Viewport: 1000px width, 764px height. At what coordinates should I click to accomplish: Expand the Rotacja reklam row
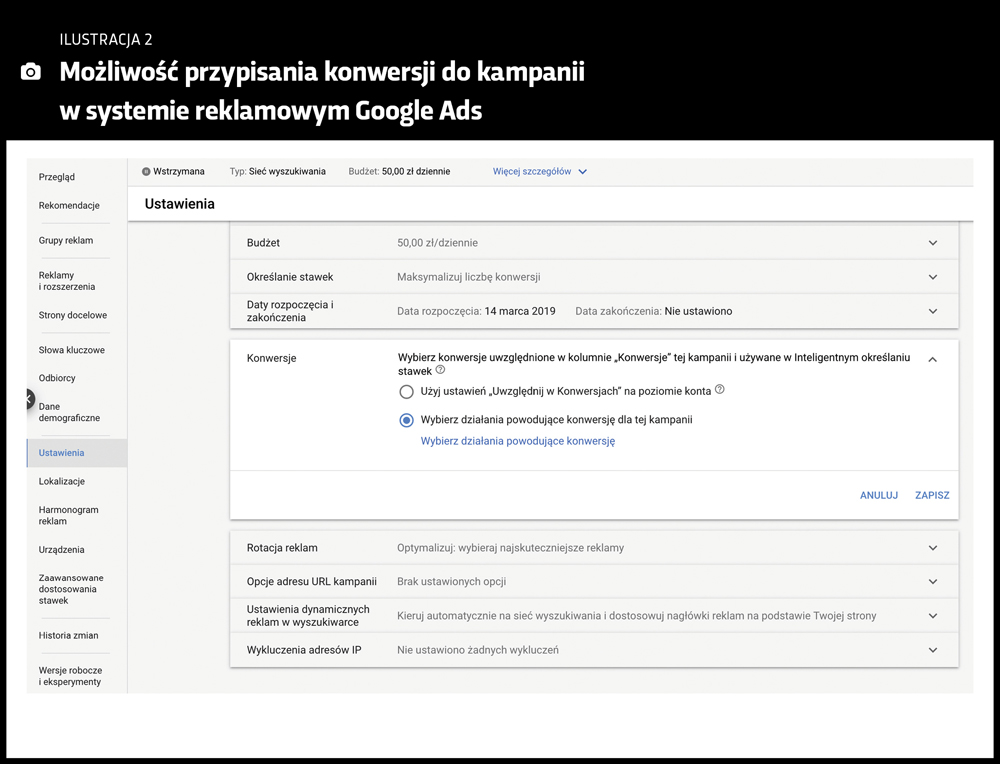[932, 548]
